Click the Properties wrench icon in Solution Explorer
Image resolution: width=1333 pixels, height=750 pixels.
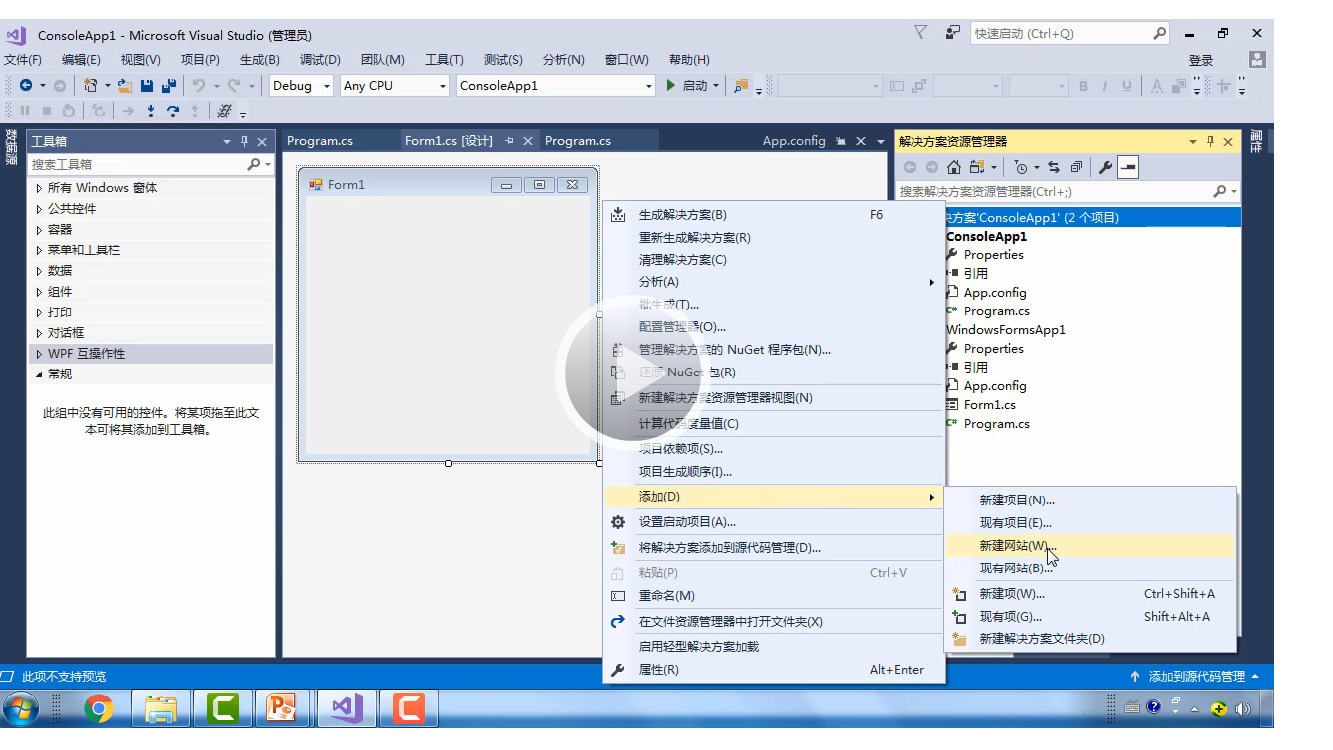(1105, 167)
